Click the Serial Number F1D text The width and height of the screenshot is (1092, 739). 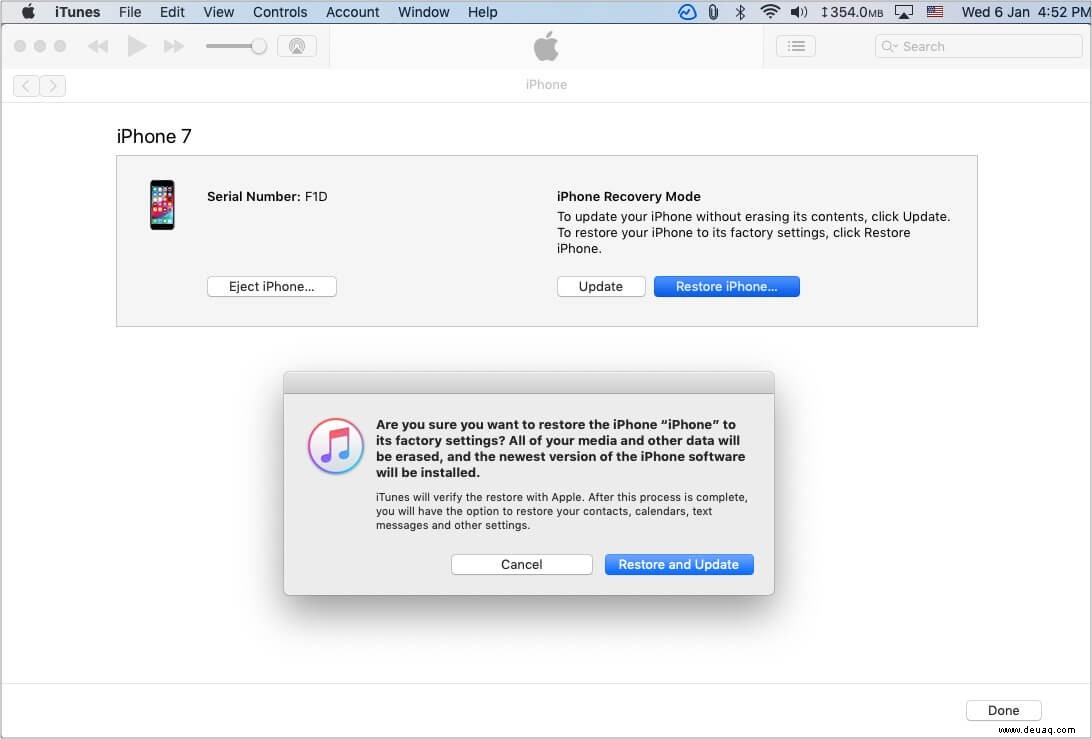coord(267,196)
